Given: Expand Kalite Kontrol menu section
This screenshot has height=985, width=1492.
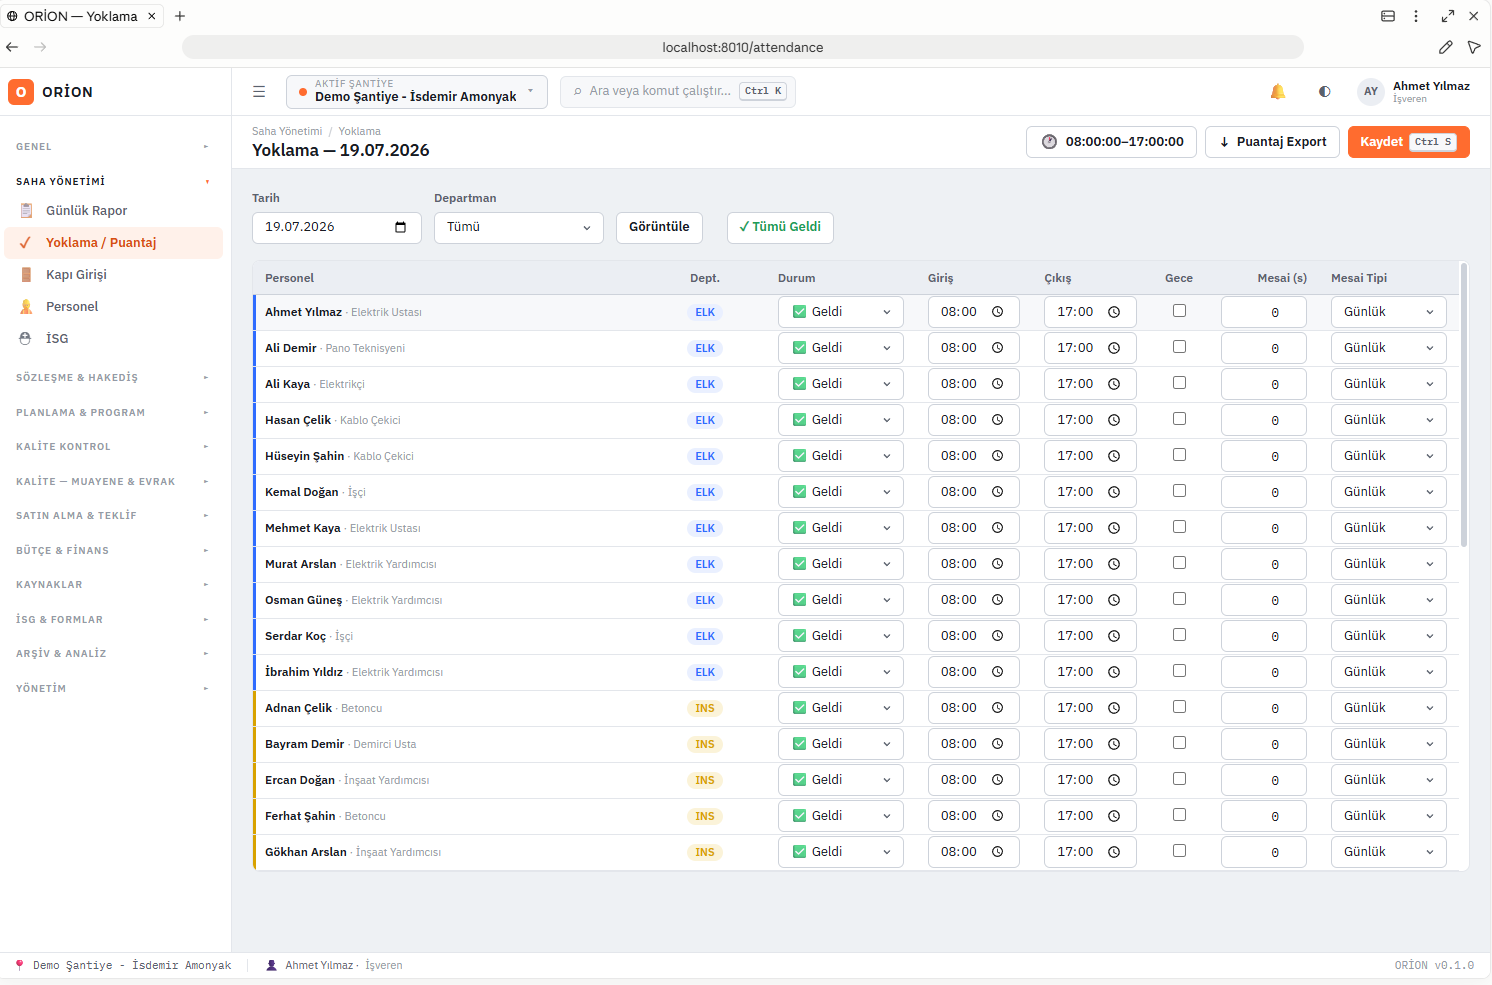Looking at the screenshot, I should point(113,447).
